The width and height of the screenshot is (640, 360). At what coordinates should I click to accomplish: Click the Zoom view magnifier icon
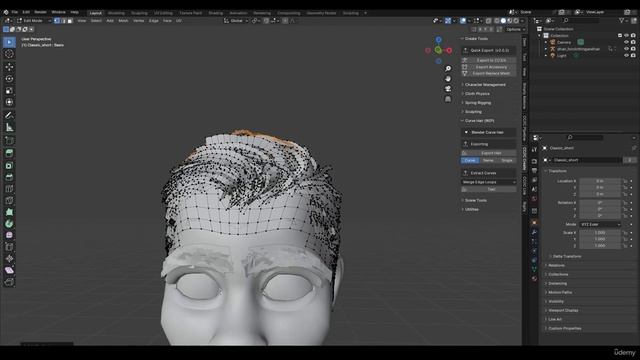[x=448, y=69]
